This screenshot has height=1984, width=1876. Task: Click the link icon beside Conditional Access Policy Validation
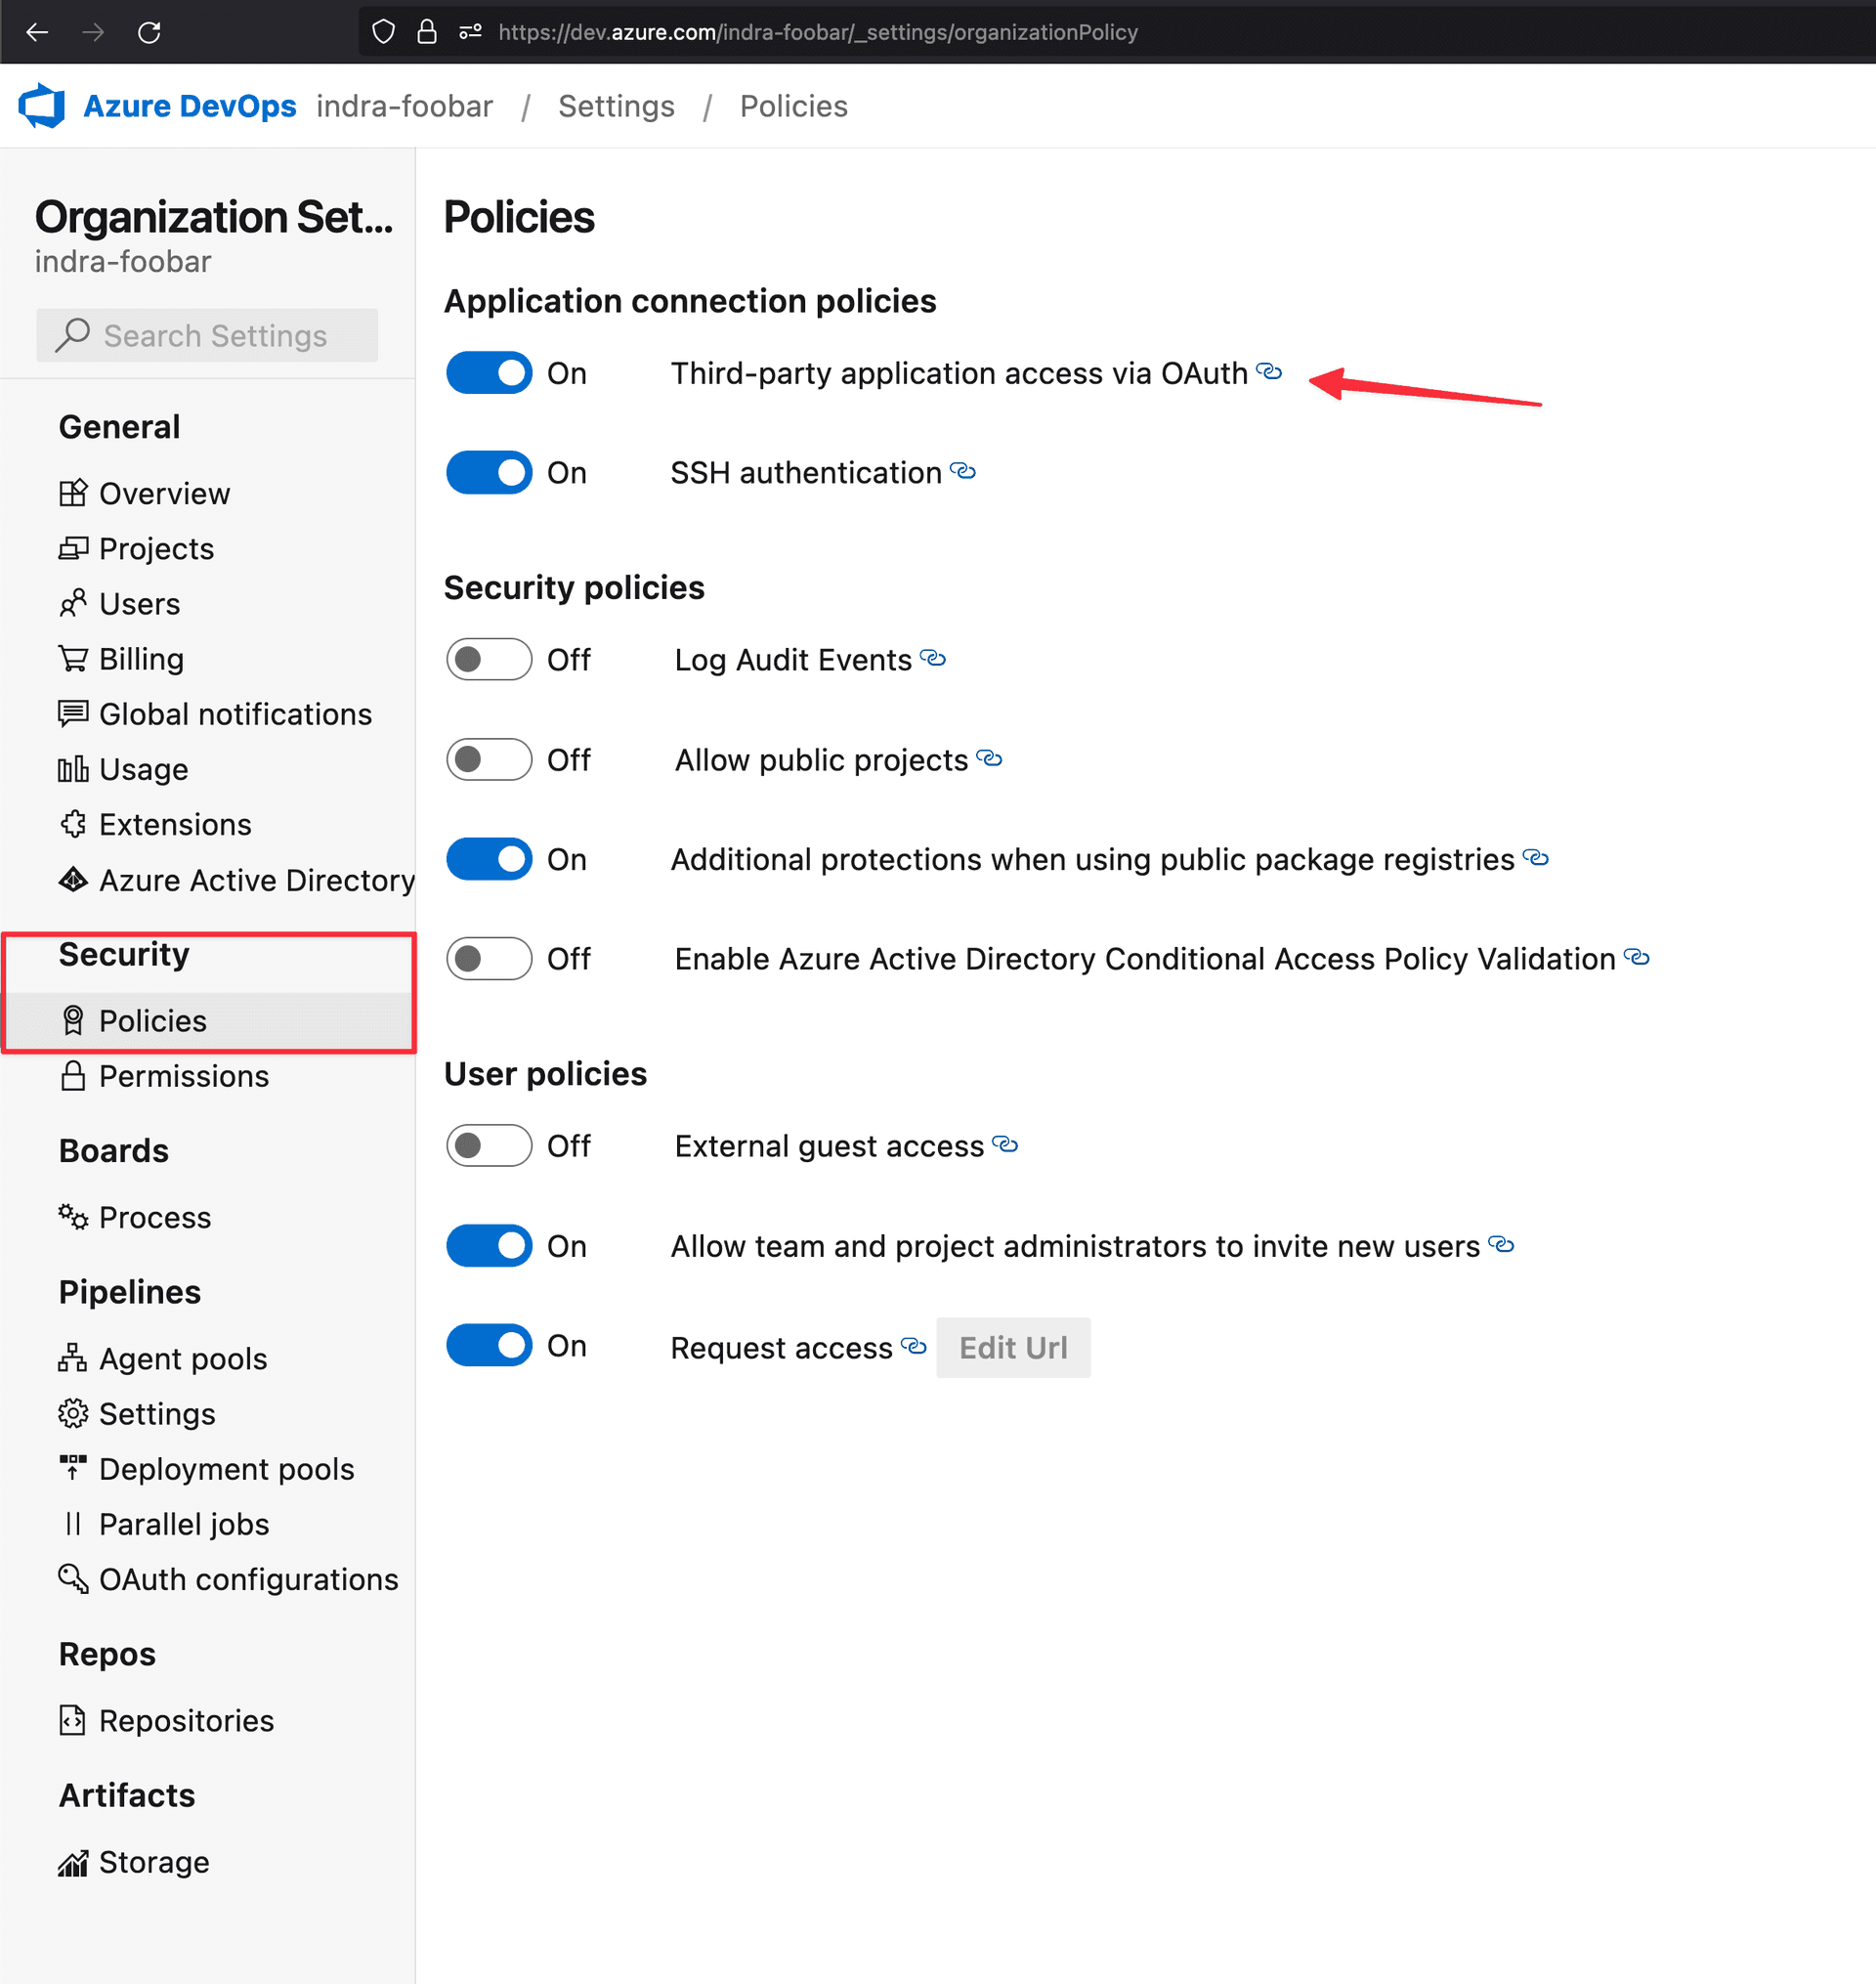coord(1637,957)
